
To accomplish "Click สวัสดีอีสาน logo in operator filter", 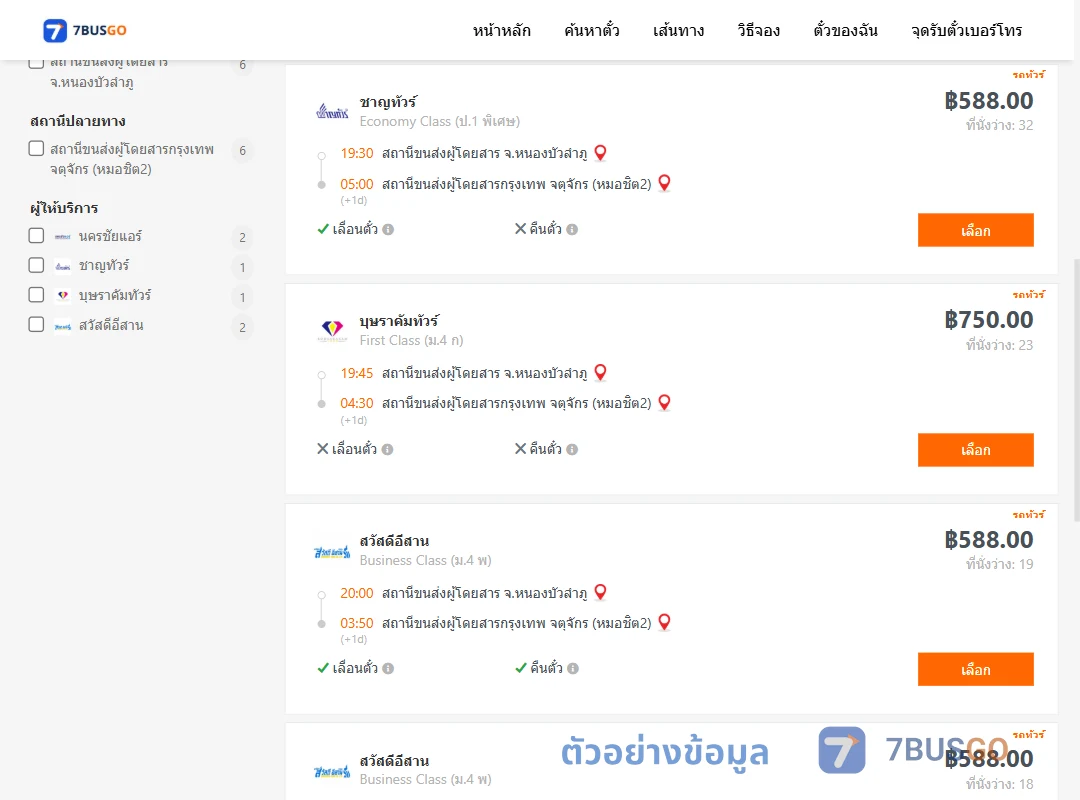I will point(63,327).
